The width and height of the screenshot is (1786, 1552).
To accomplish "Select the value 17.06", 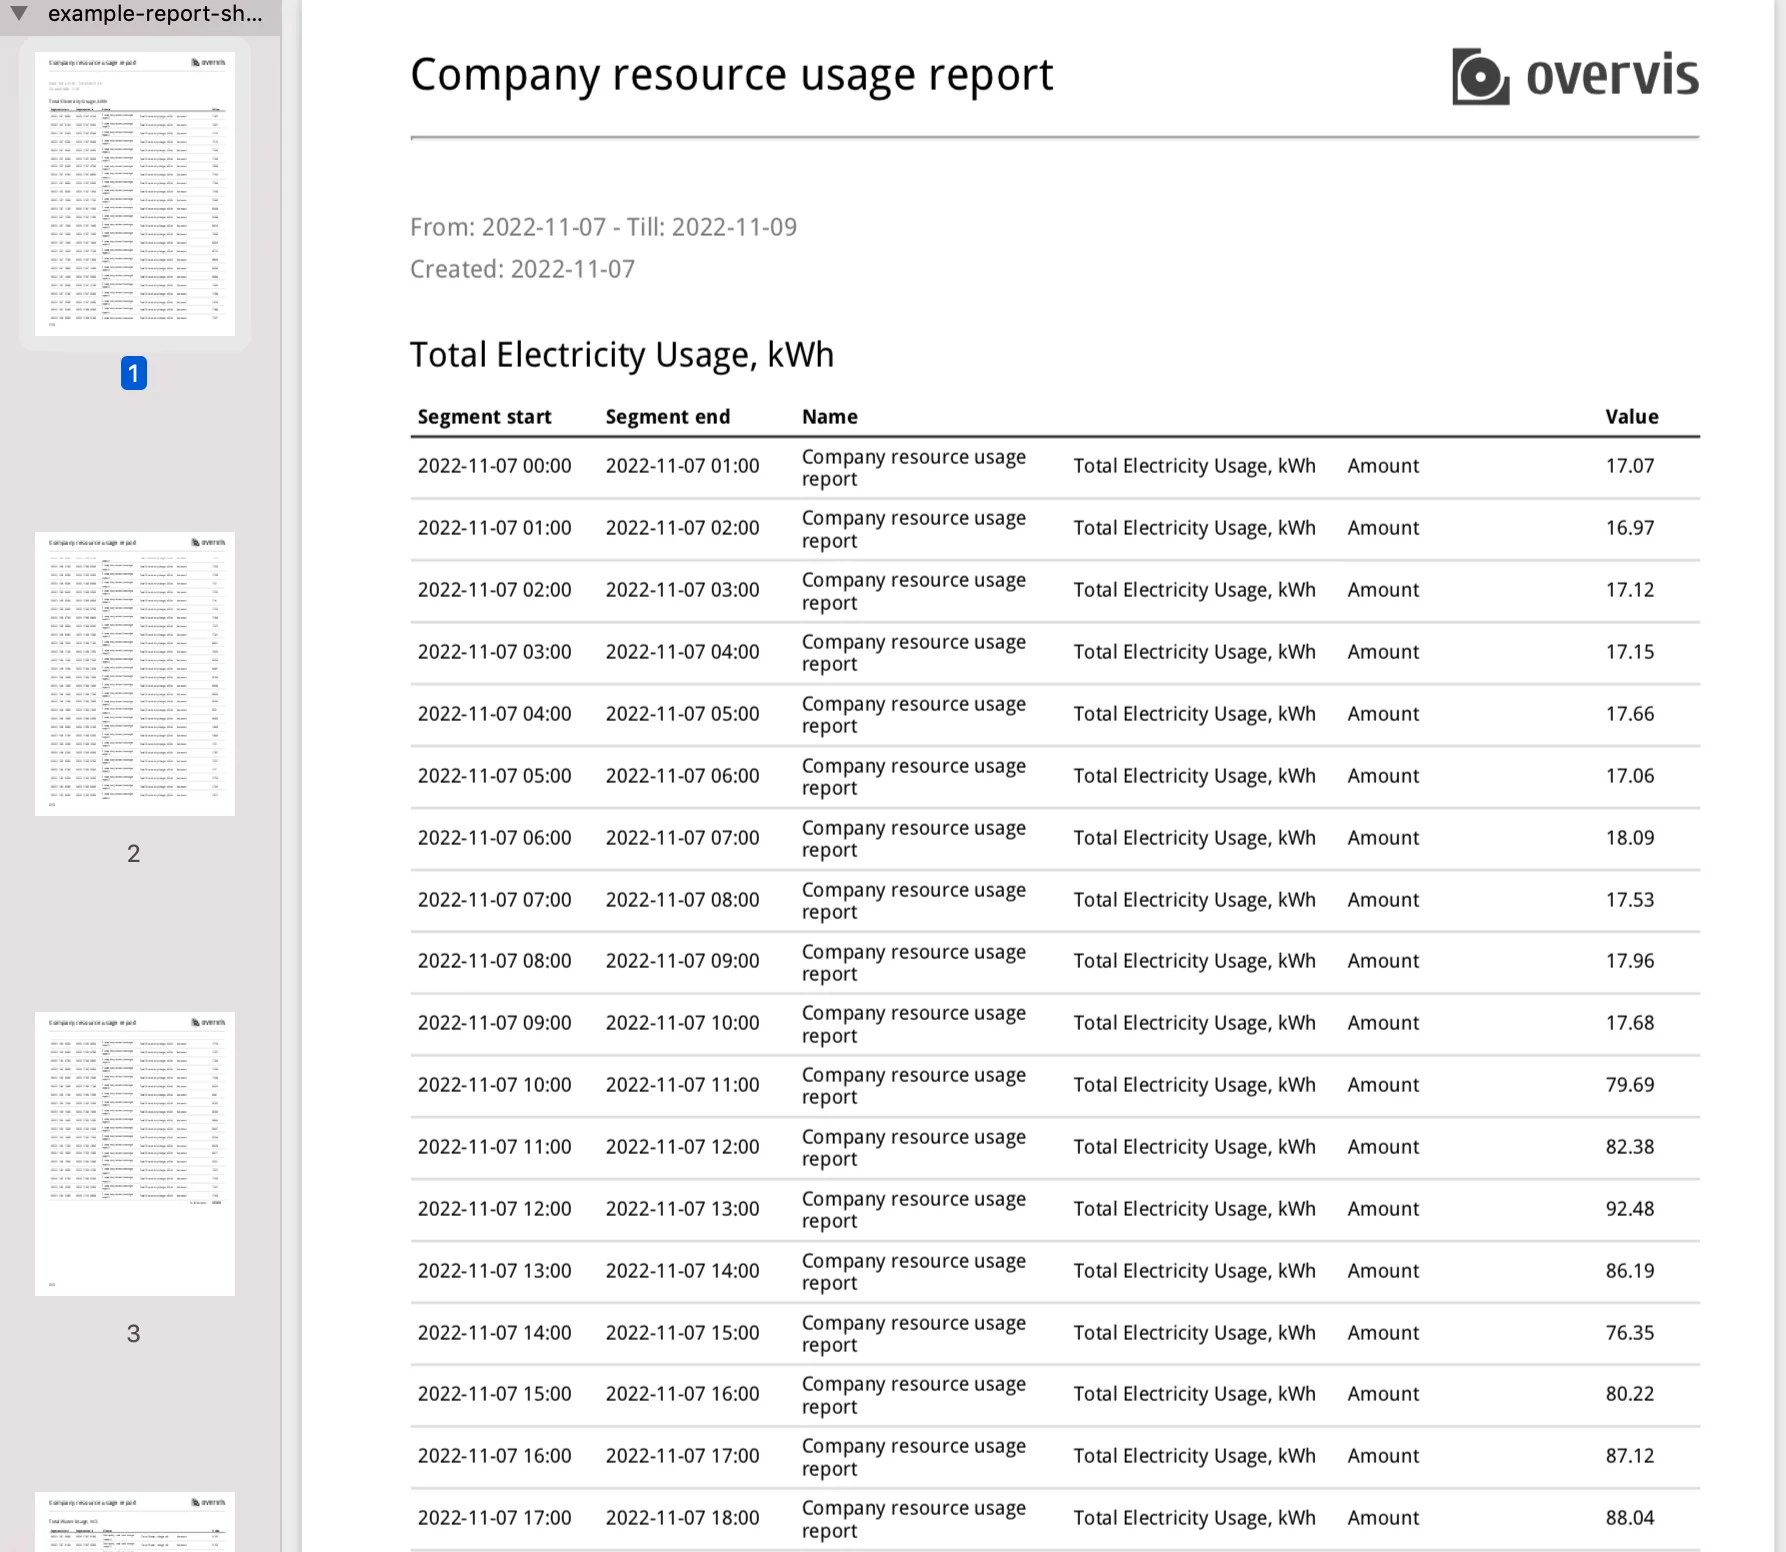I will tap(1630, 776).
